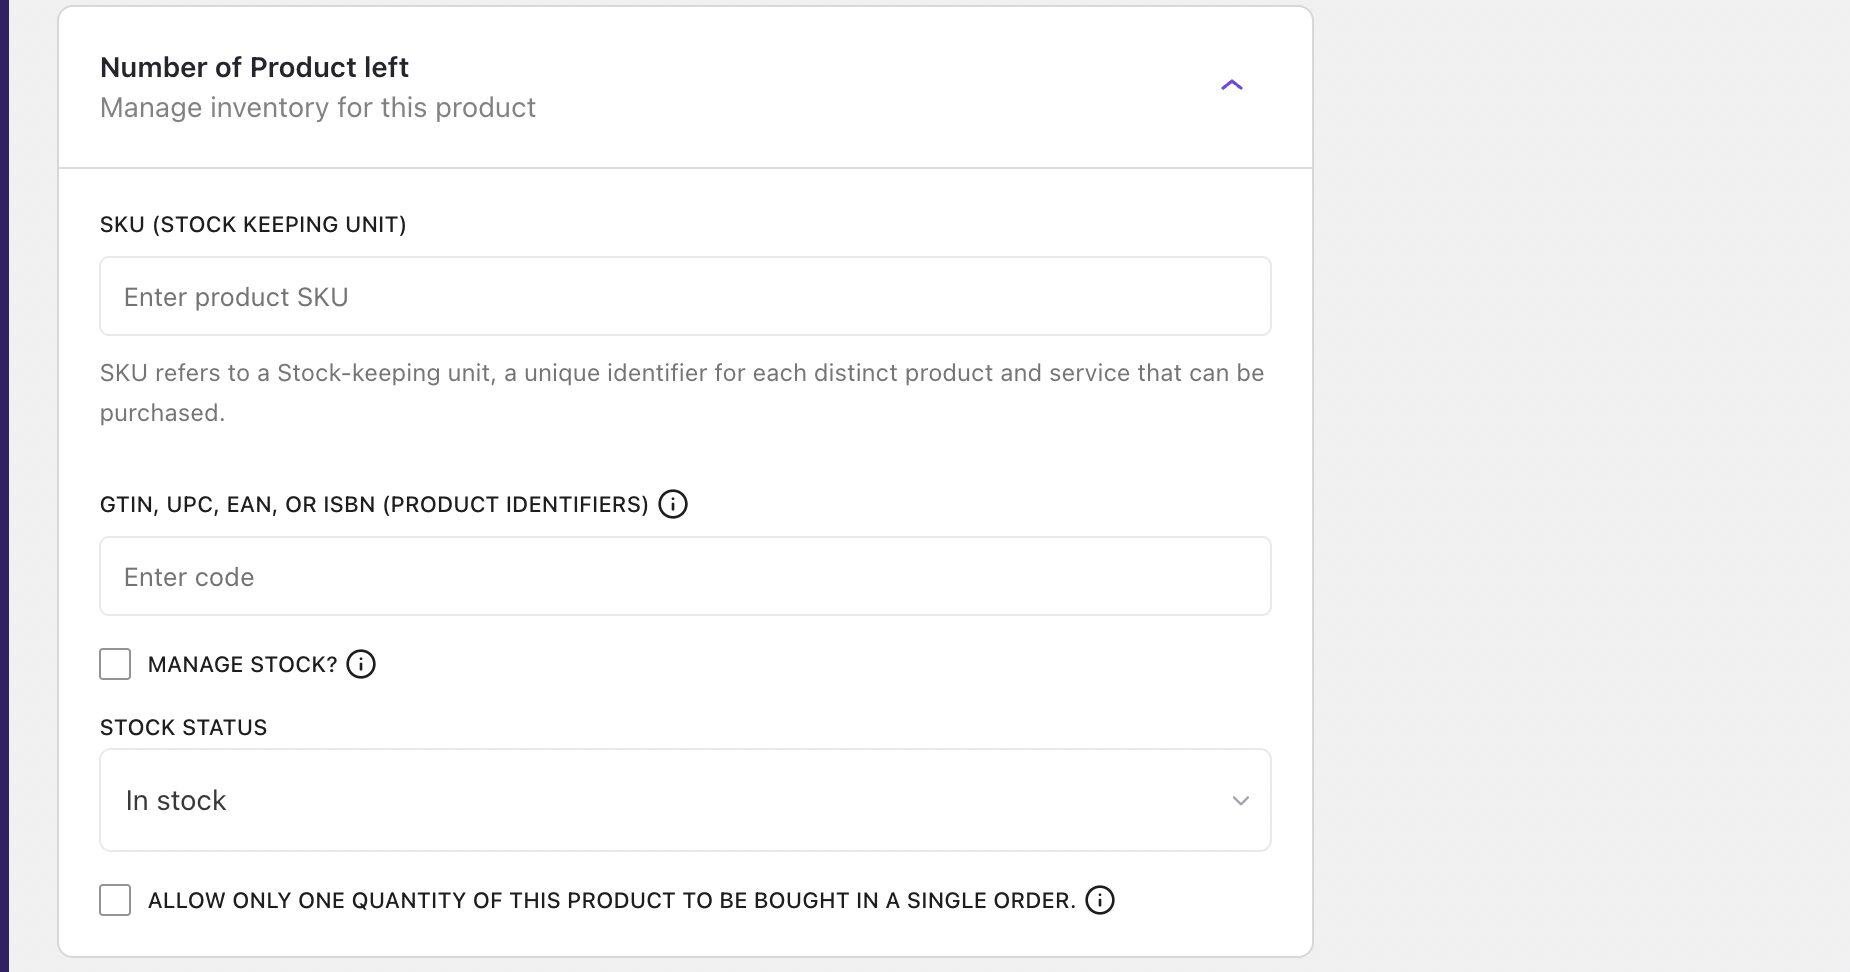1850x972 pixels.
Task: Open the Stock Status dropdown showing In stock
Action: tap(685, 800)
